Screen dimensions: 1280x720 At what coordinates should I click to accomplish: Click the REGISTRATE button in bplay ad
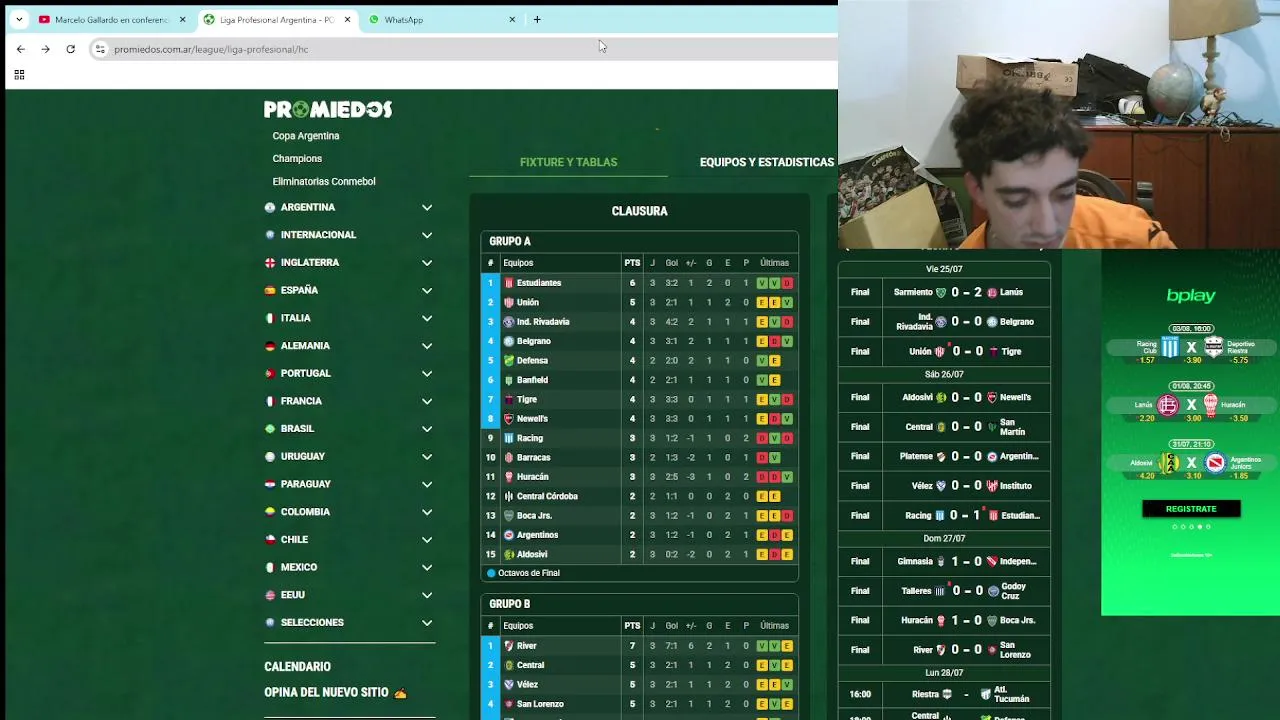click(1191, 509)
